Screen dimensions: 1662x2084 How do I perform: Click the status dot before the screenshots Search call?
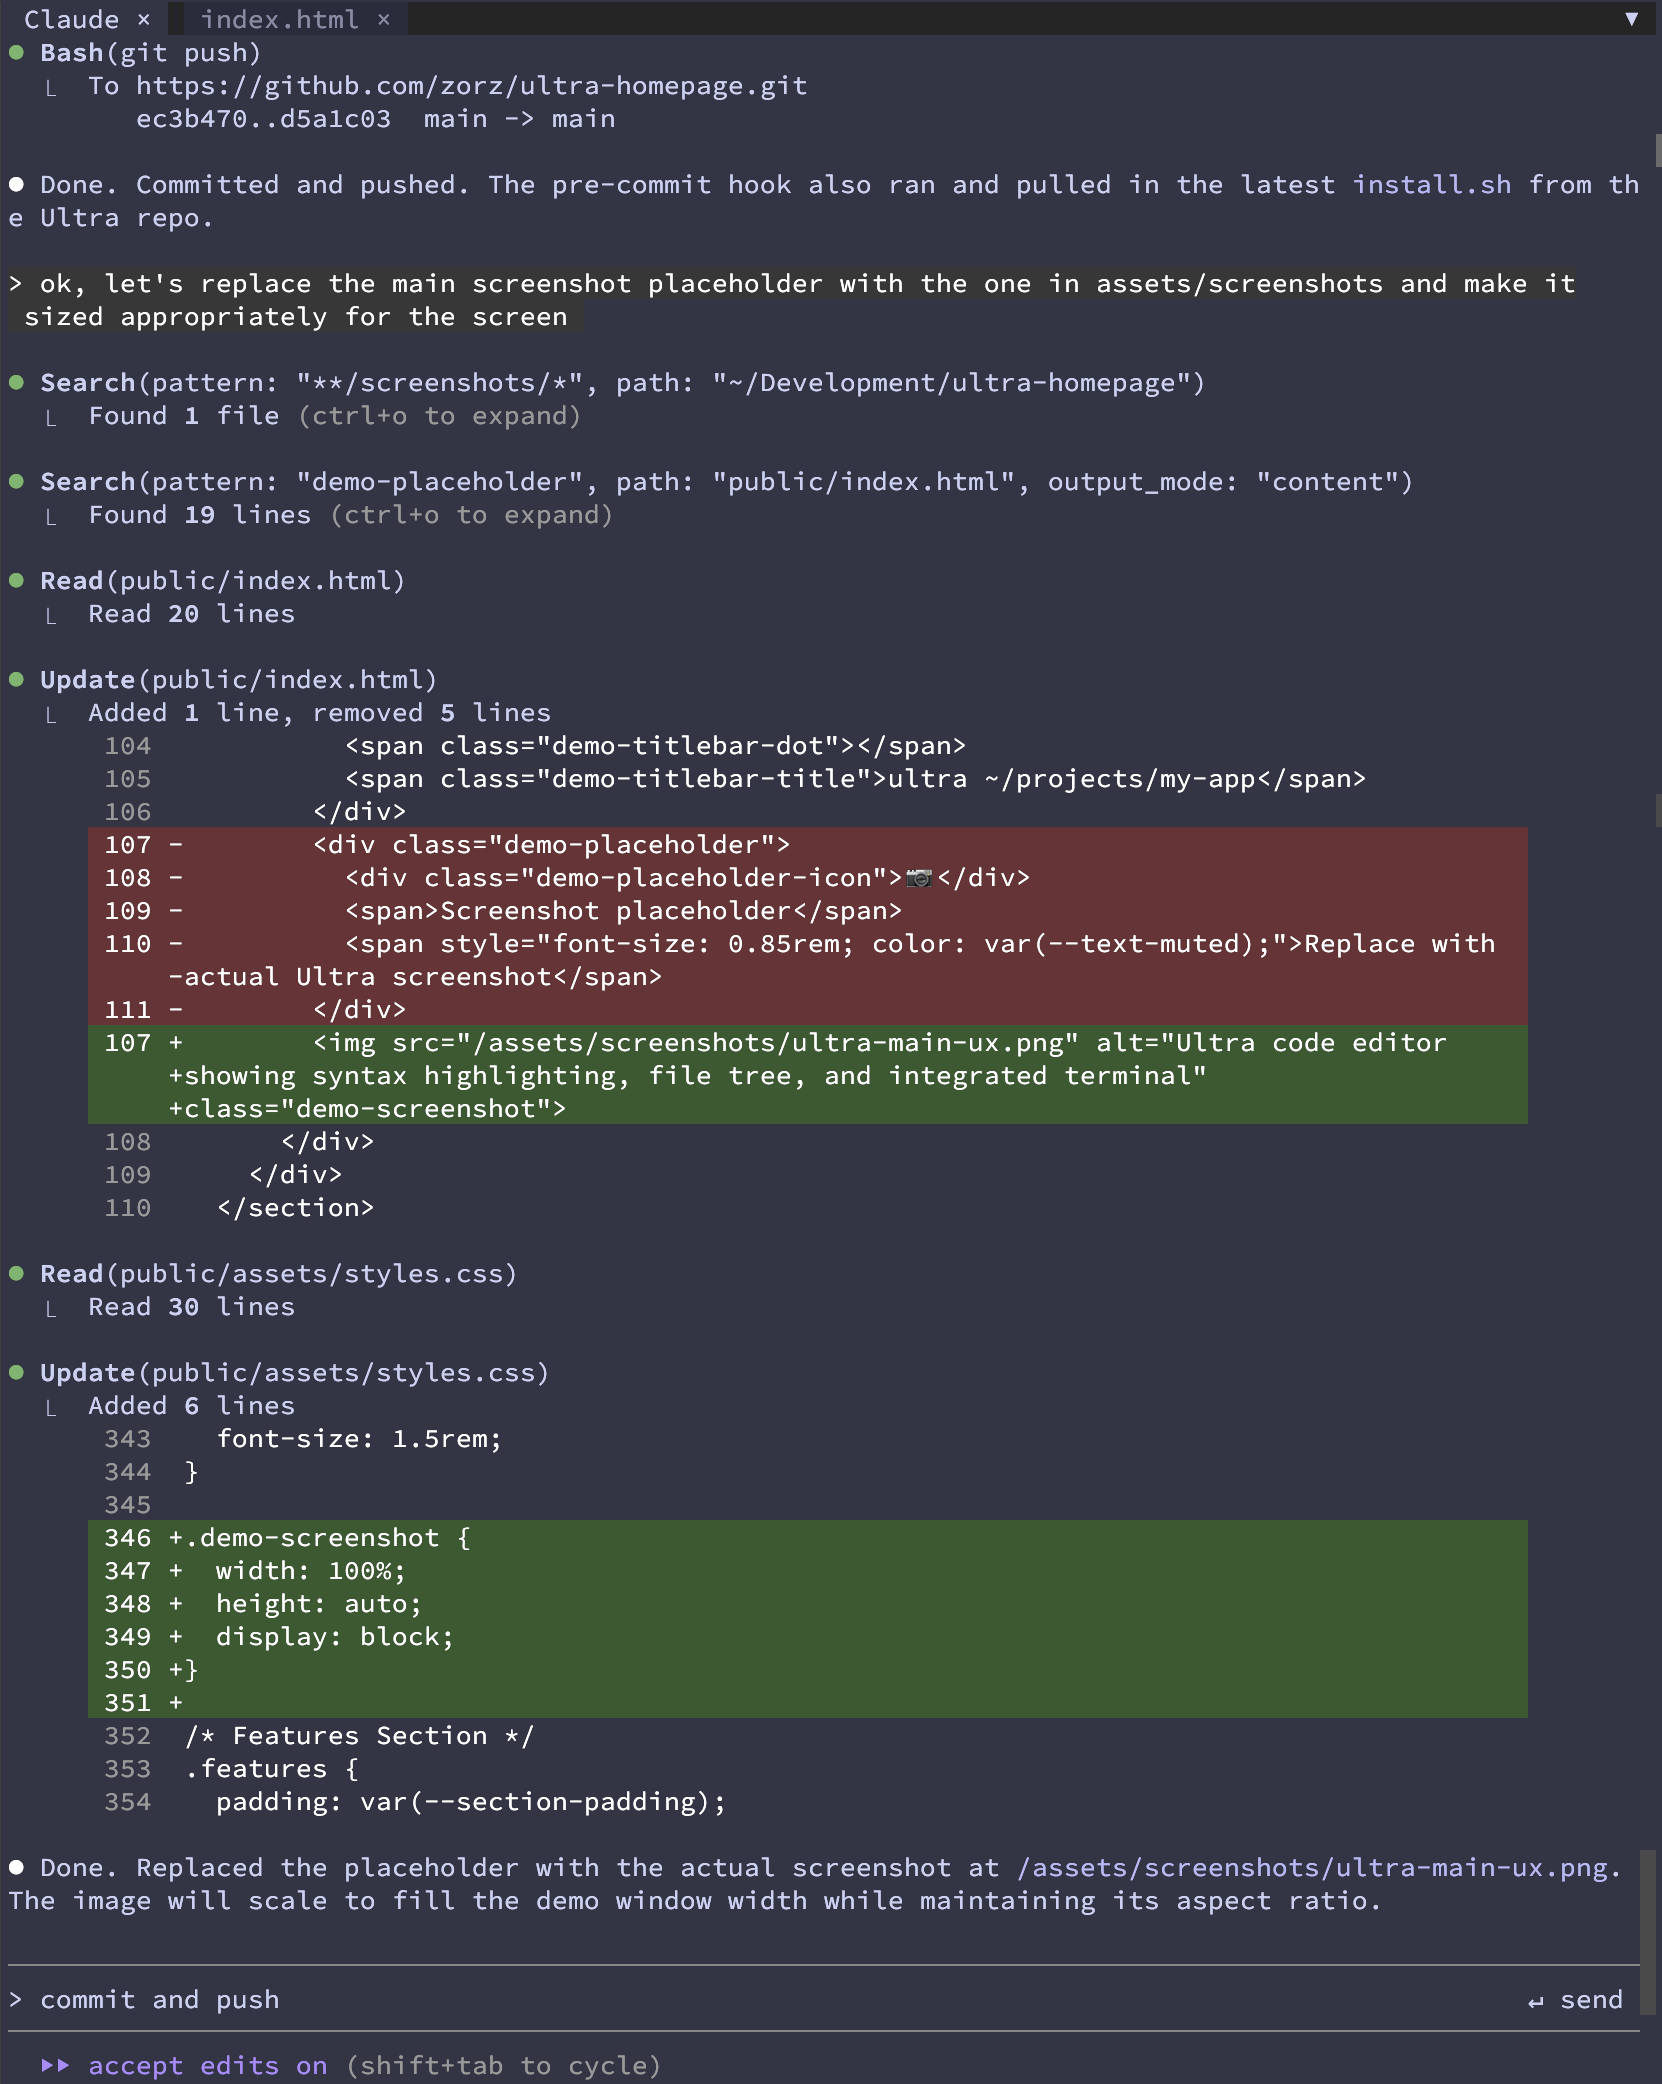(17, 382)
